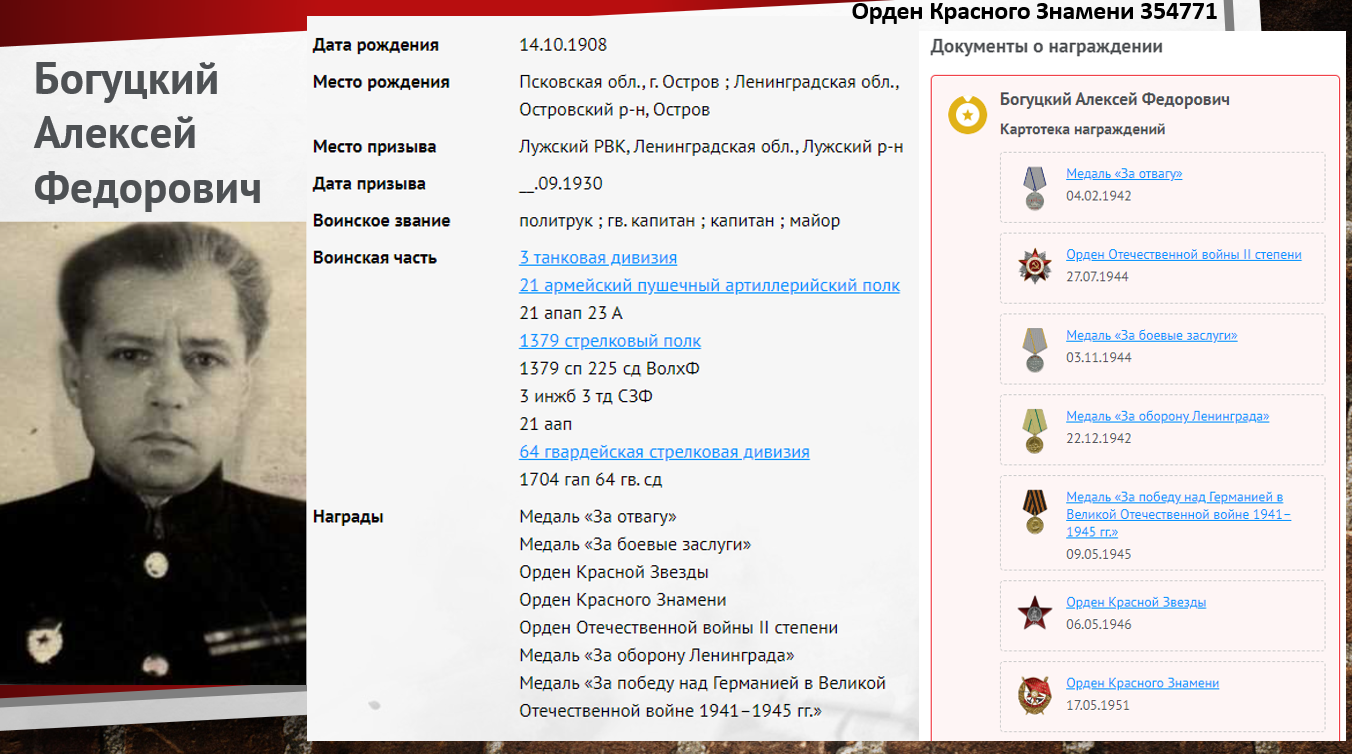
Task: Open Медаль «За боевые заслуги» document link
Action: coord(1152,336)
